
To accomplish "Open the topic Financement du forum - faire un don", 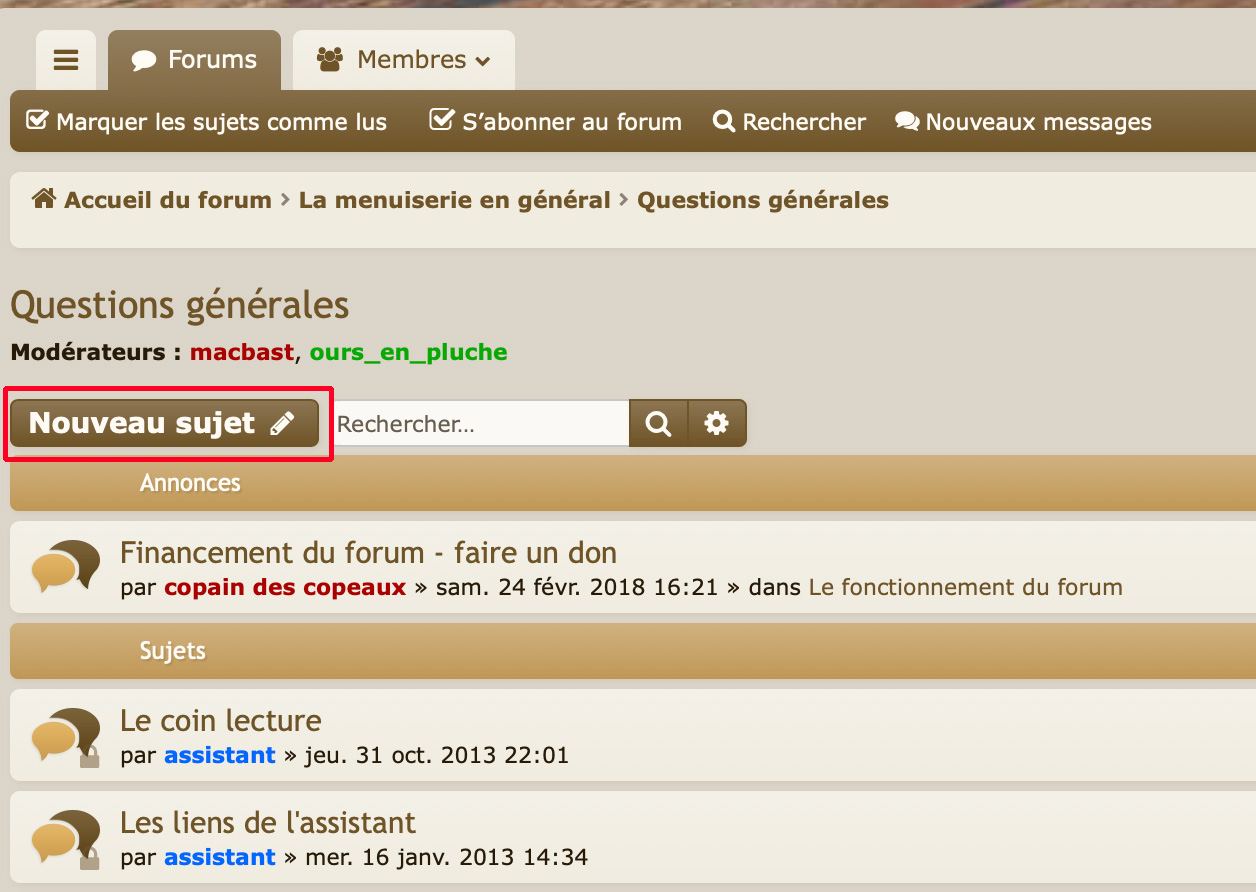I will pyautogui.click(x=368, y=553).
